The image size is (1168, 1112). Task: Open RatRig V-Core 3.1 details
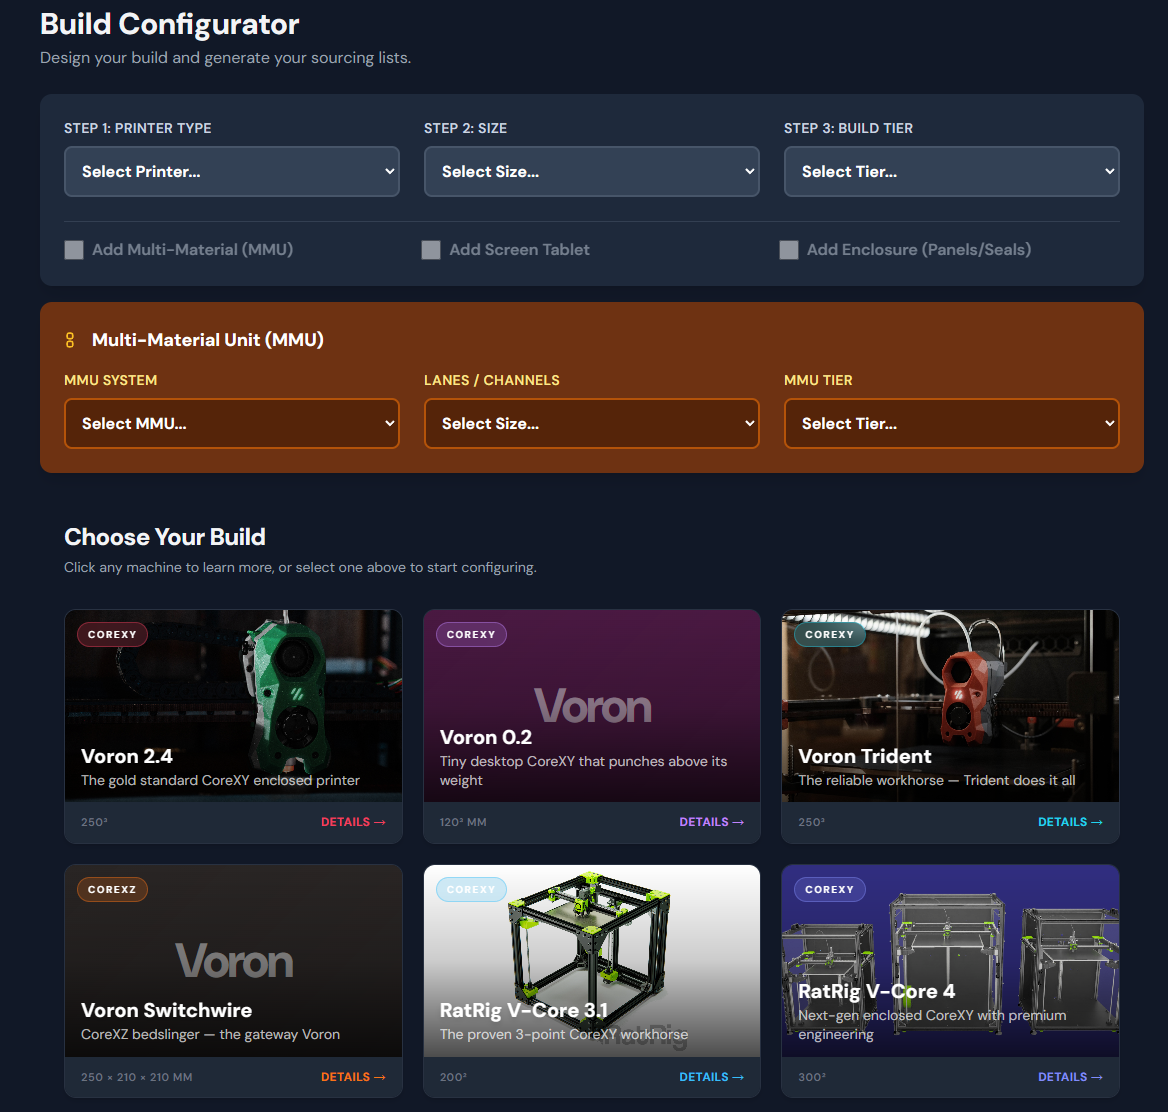(x=711, y=1077)
